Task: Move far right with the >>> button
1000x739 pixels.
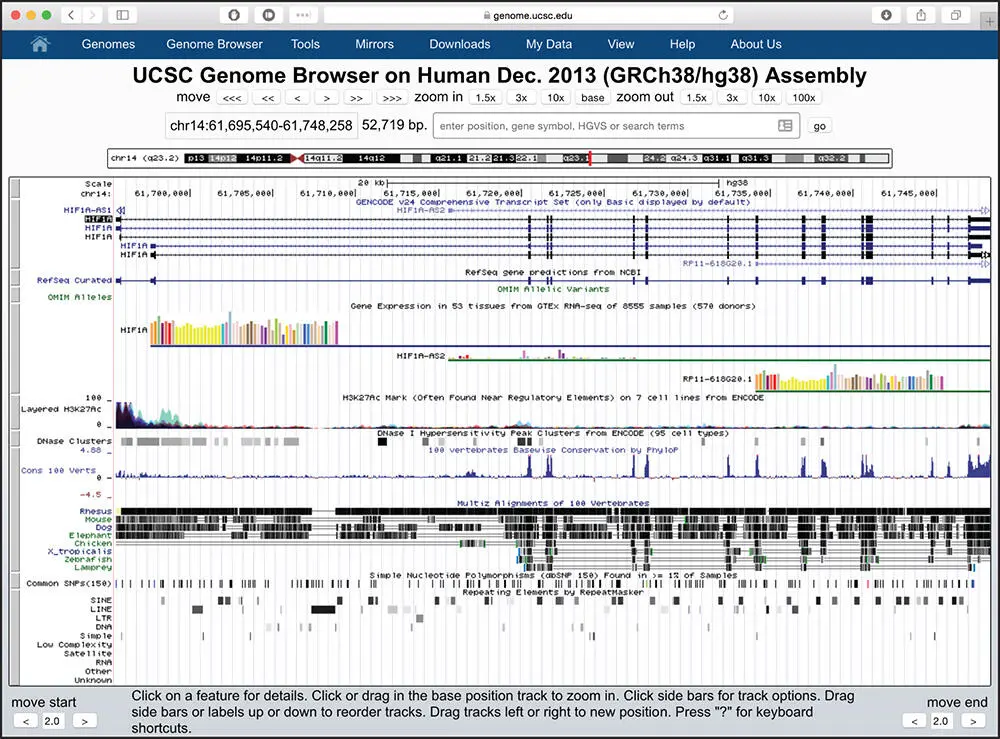Action: click(x=392, y=98)
